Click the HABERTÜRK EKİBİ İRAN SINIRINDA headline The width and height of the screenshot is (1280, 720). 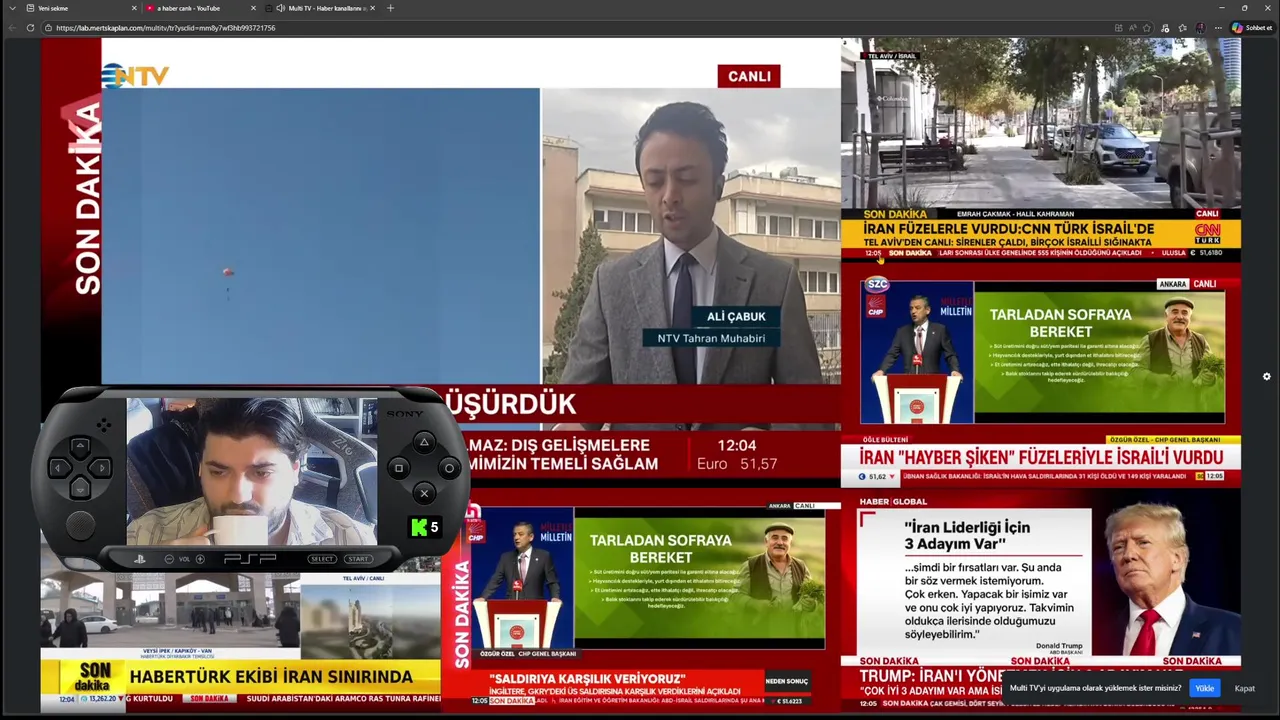click(271, 677)
